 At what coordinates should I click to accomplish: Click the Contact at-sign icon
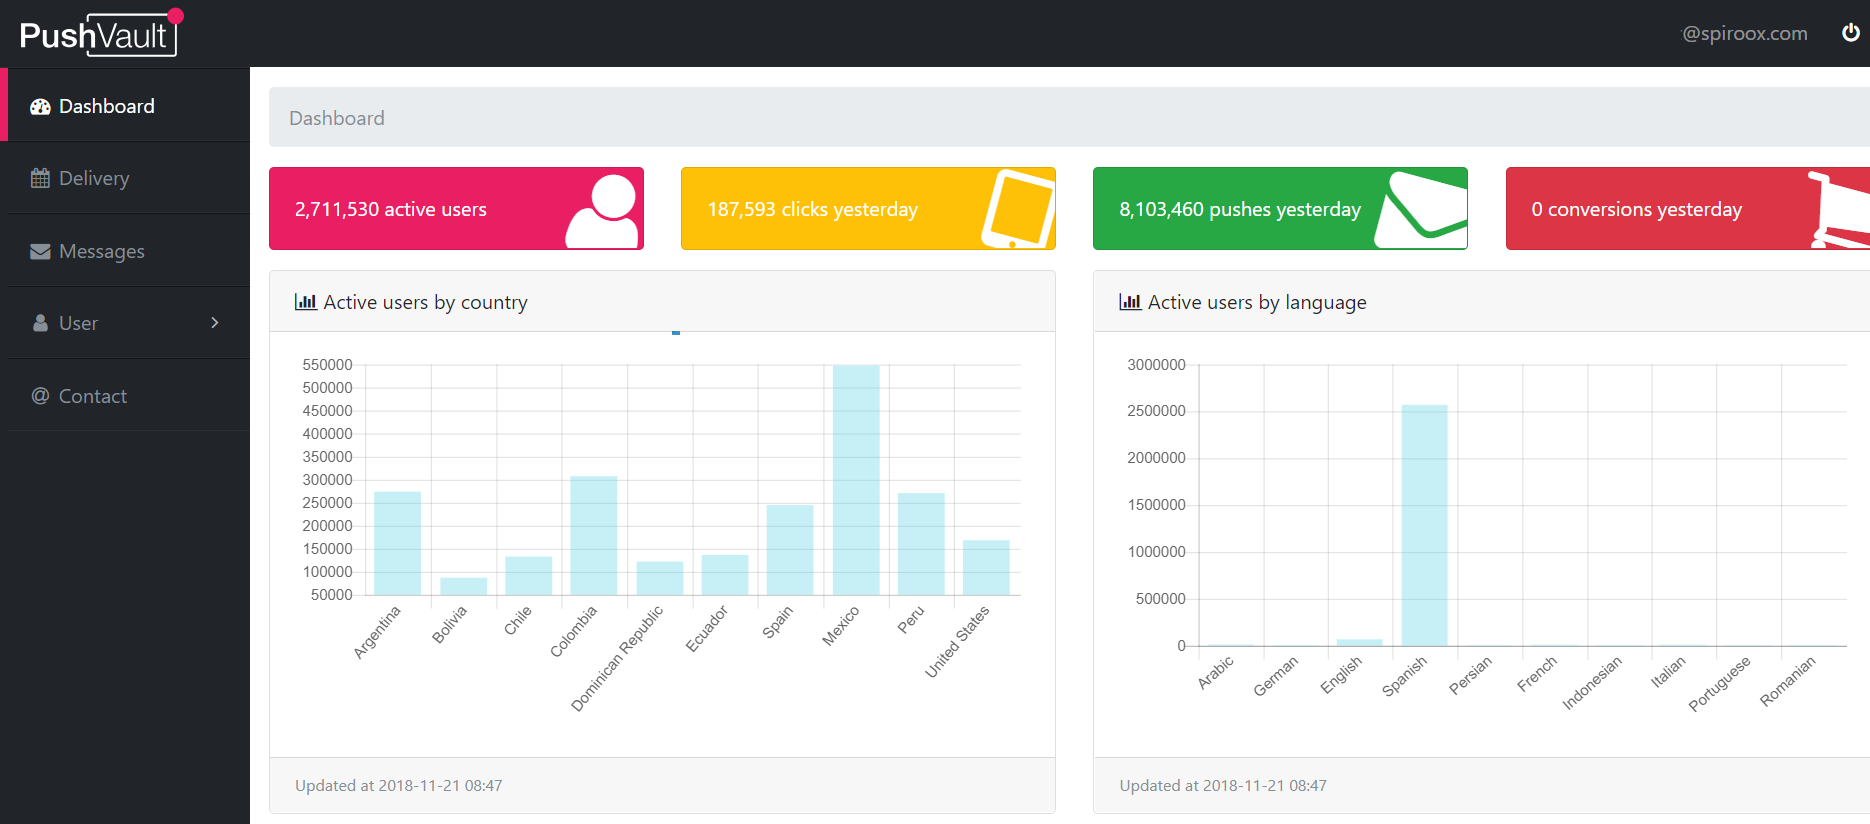tap(40, 396)
